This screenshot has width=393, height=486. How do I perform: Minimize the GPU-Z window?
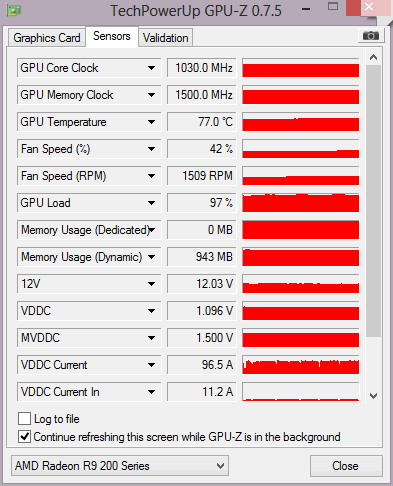point(306,9)
